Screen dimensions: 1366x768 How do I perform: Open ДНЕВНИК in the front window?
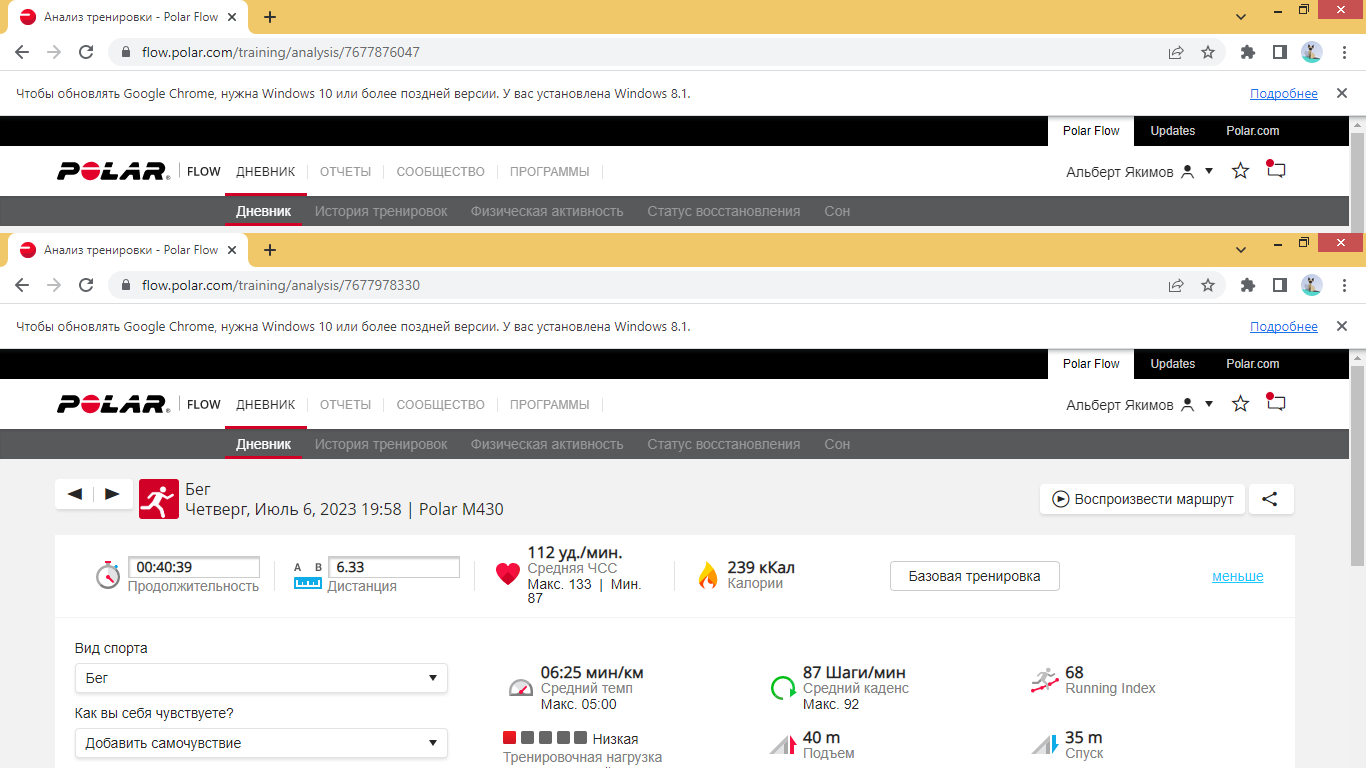[266, 405]
